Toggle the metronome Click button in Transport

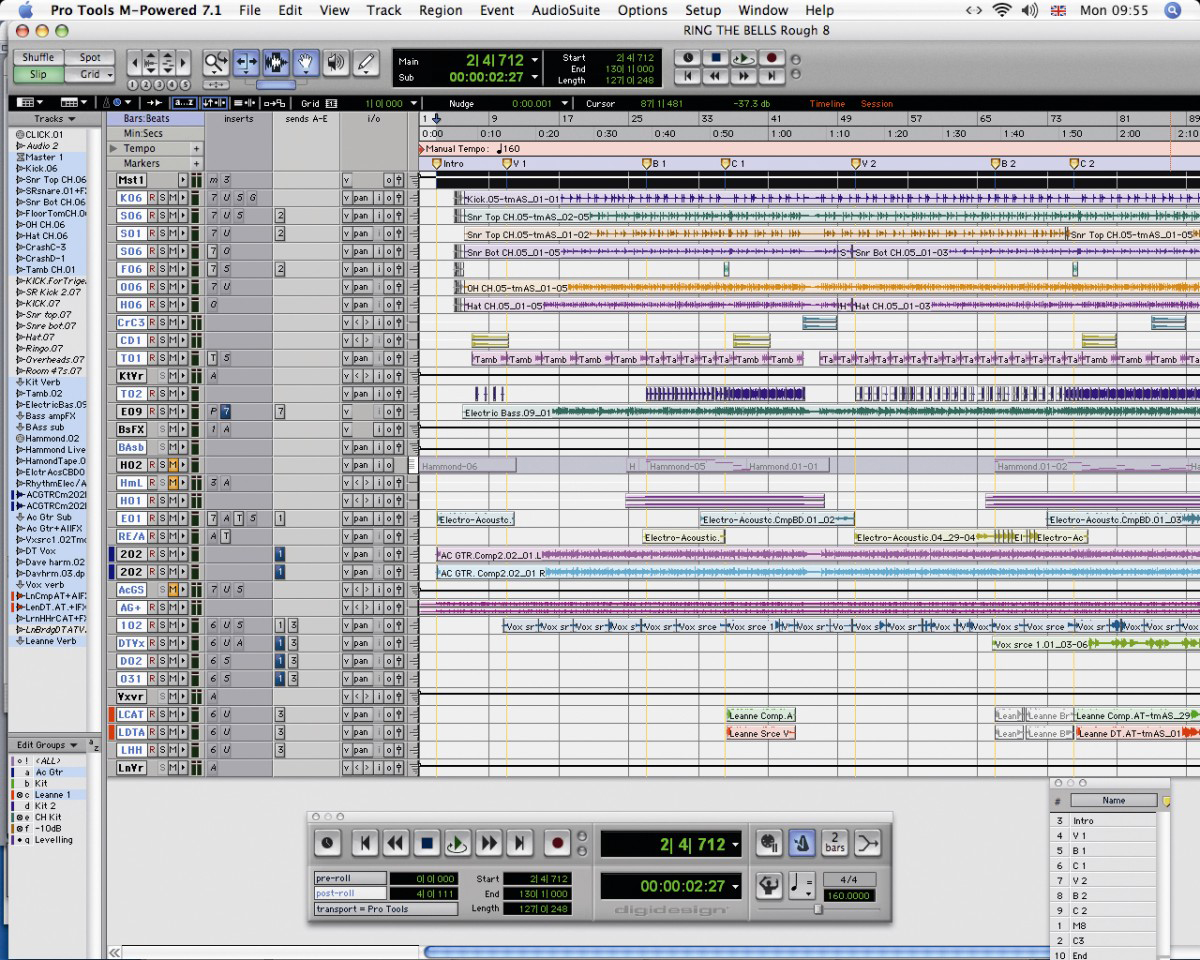click(x=802, y=843)
